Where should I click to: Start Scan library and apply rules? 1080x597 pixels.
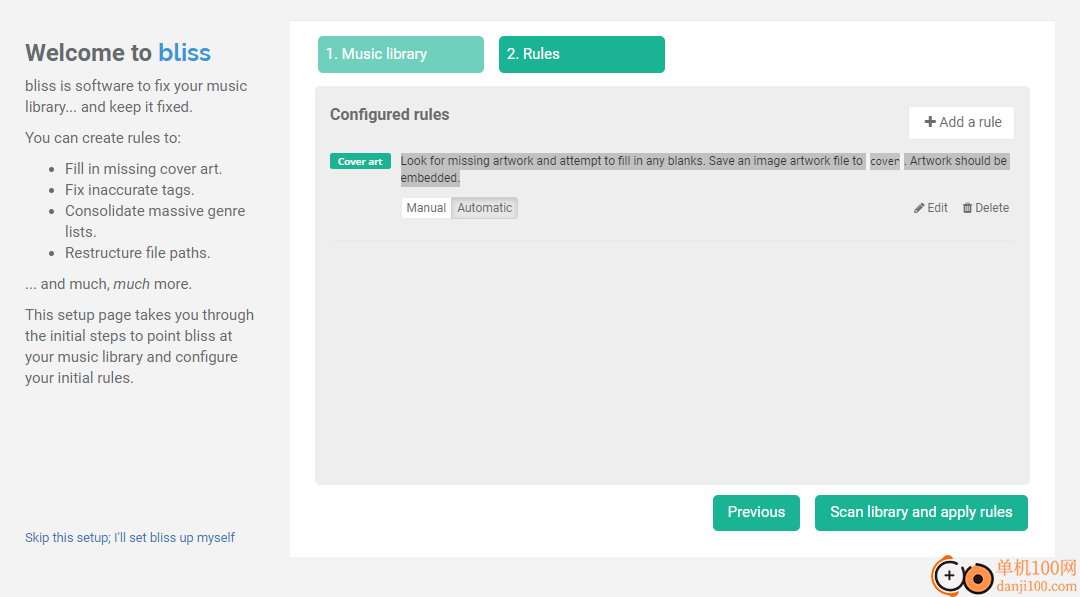click(921, 513)
